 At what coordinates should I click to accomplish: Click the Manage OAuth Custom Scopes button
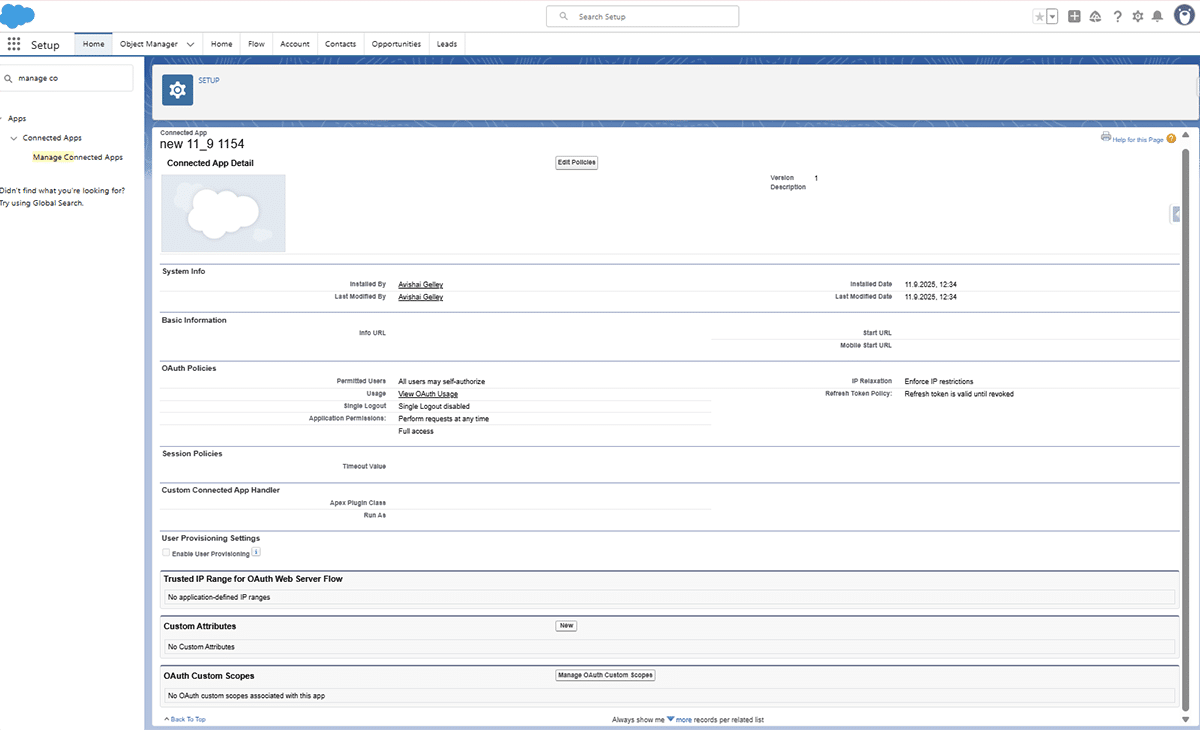pyautogui.click(x=605, y=675)
